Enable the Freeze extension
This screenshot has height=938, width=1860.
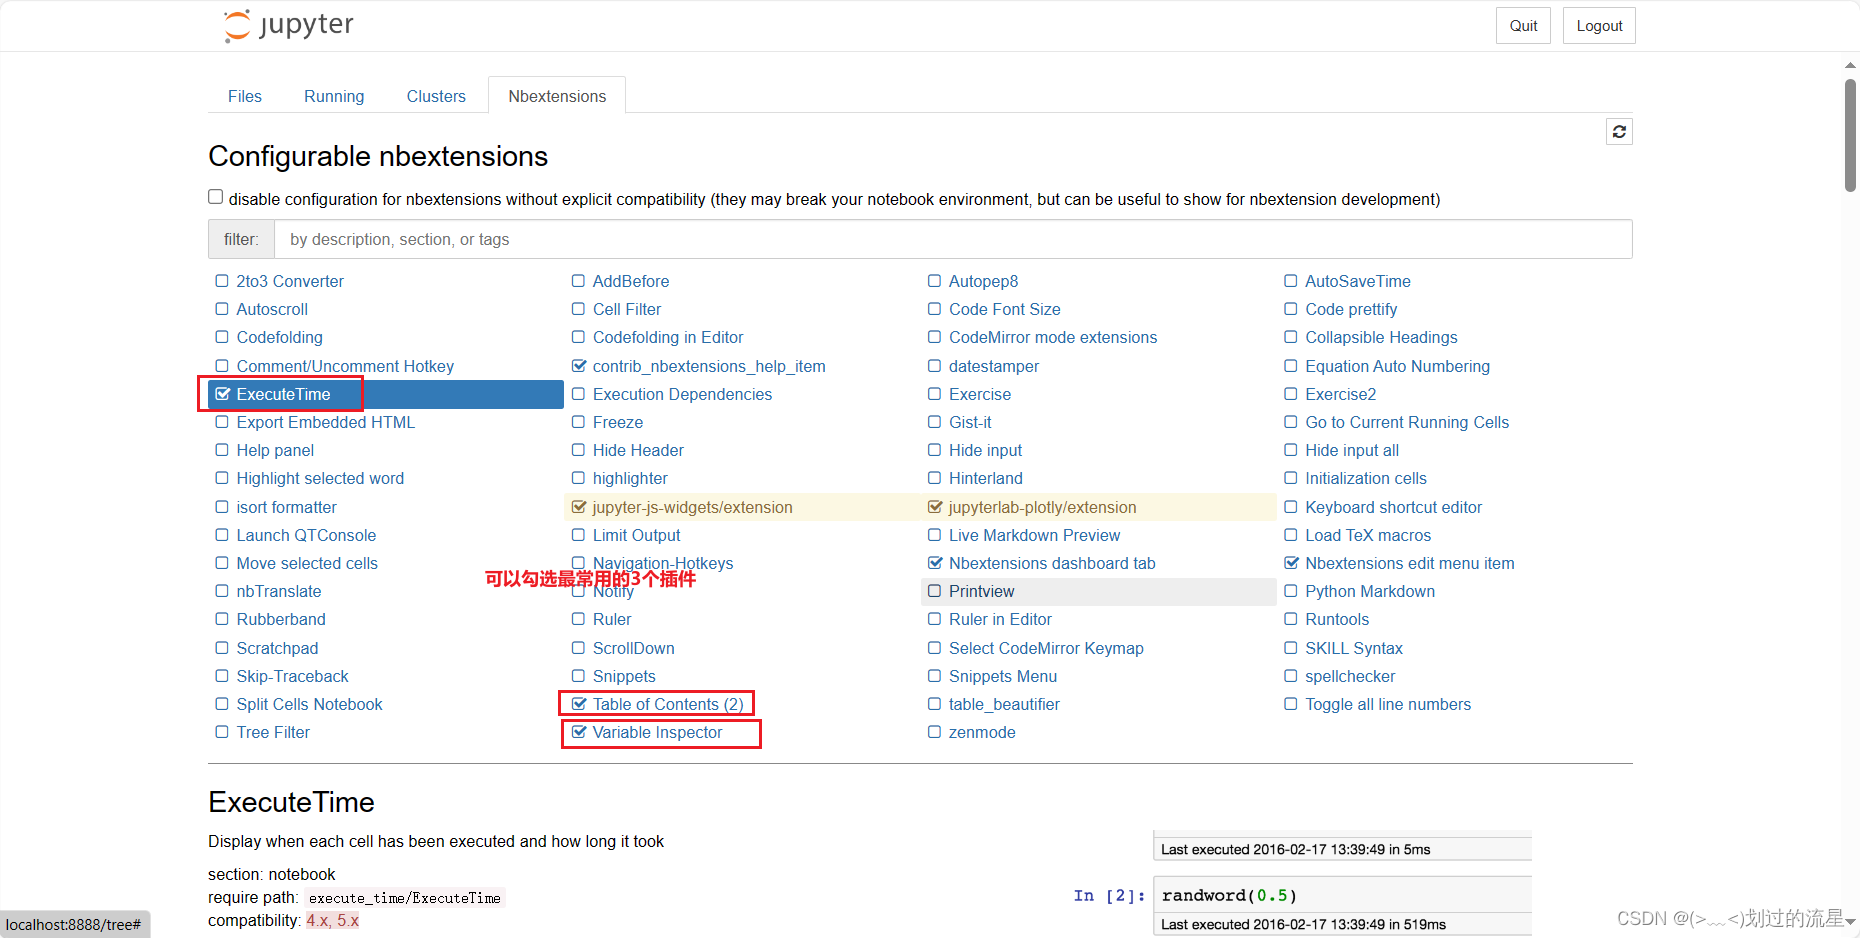pyautogui.click(x=579, y=422)
